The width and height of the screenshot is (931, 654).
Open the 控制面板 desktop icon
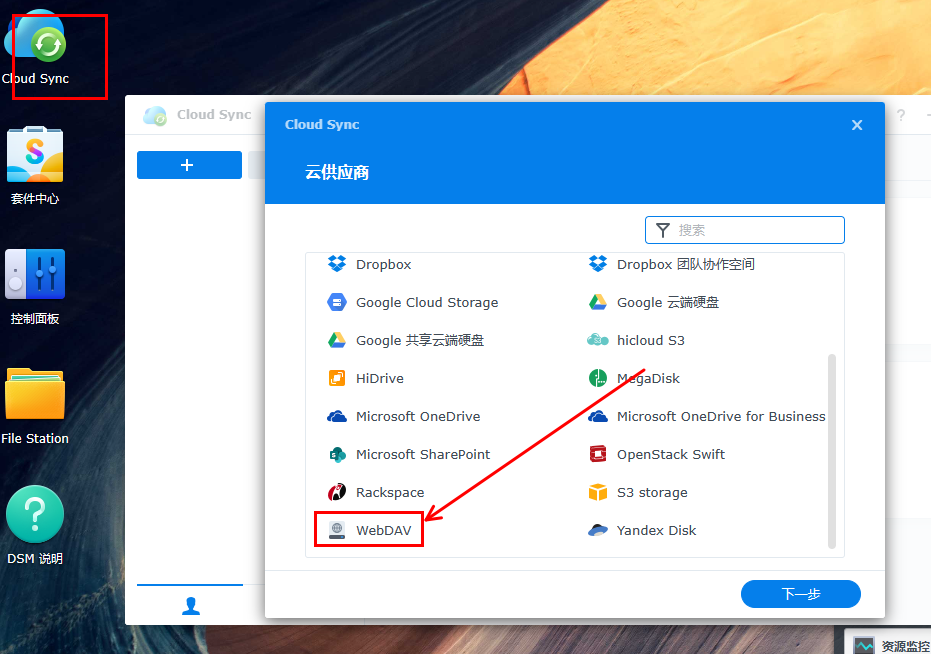tap(35, 274)
